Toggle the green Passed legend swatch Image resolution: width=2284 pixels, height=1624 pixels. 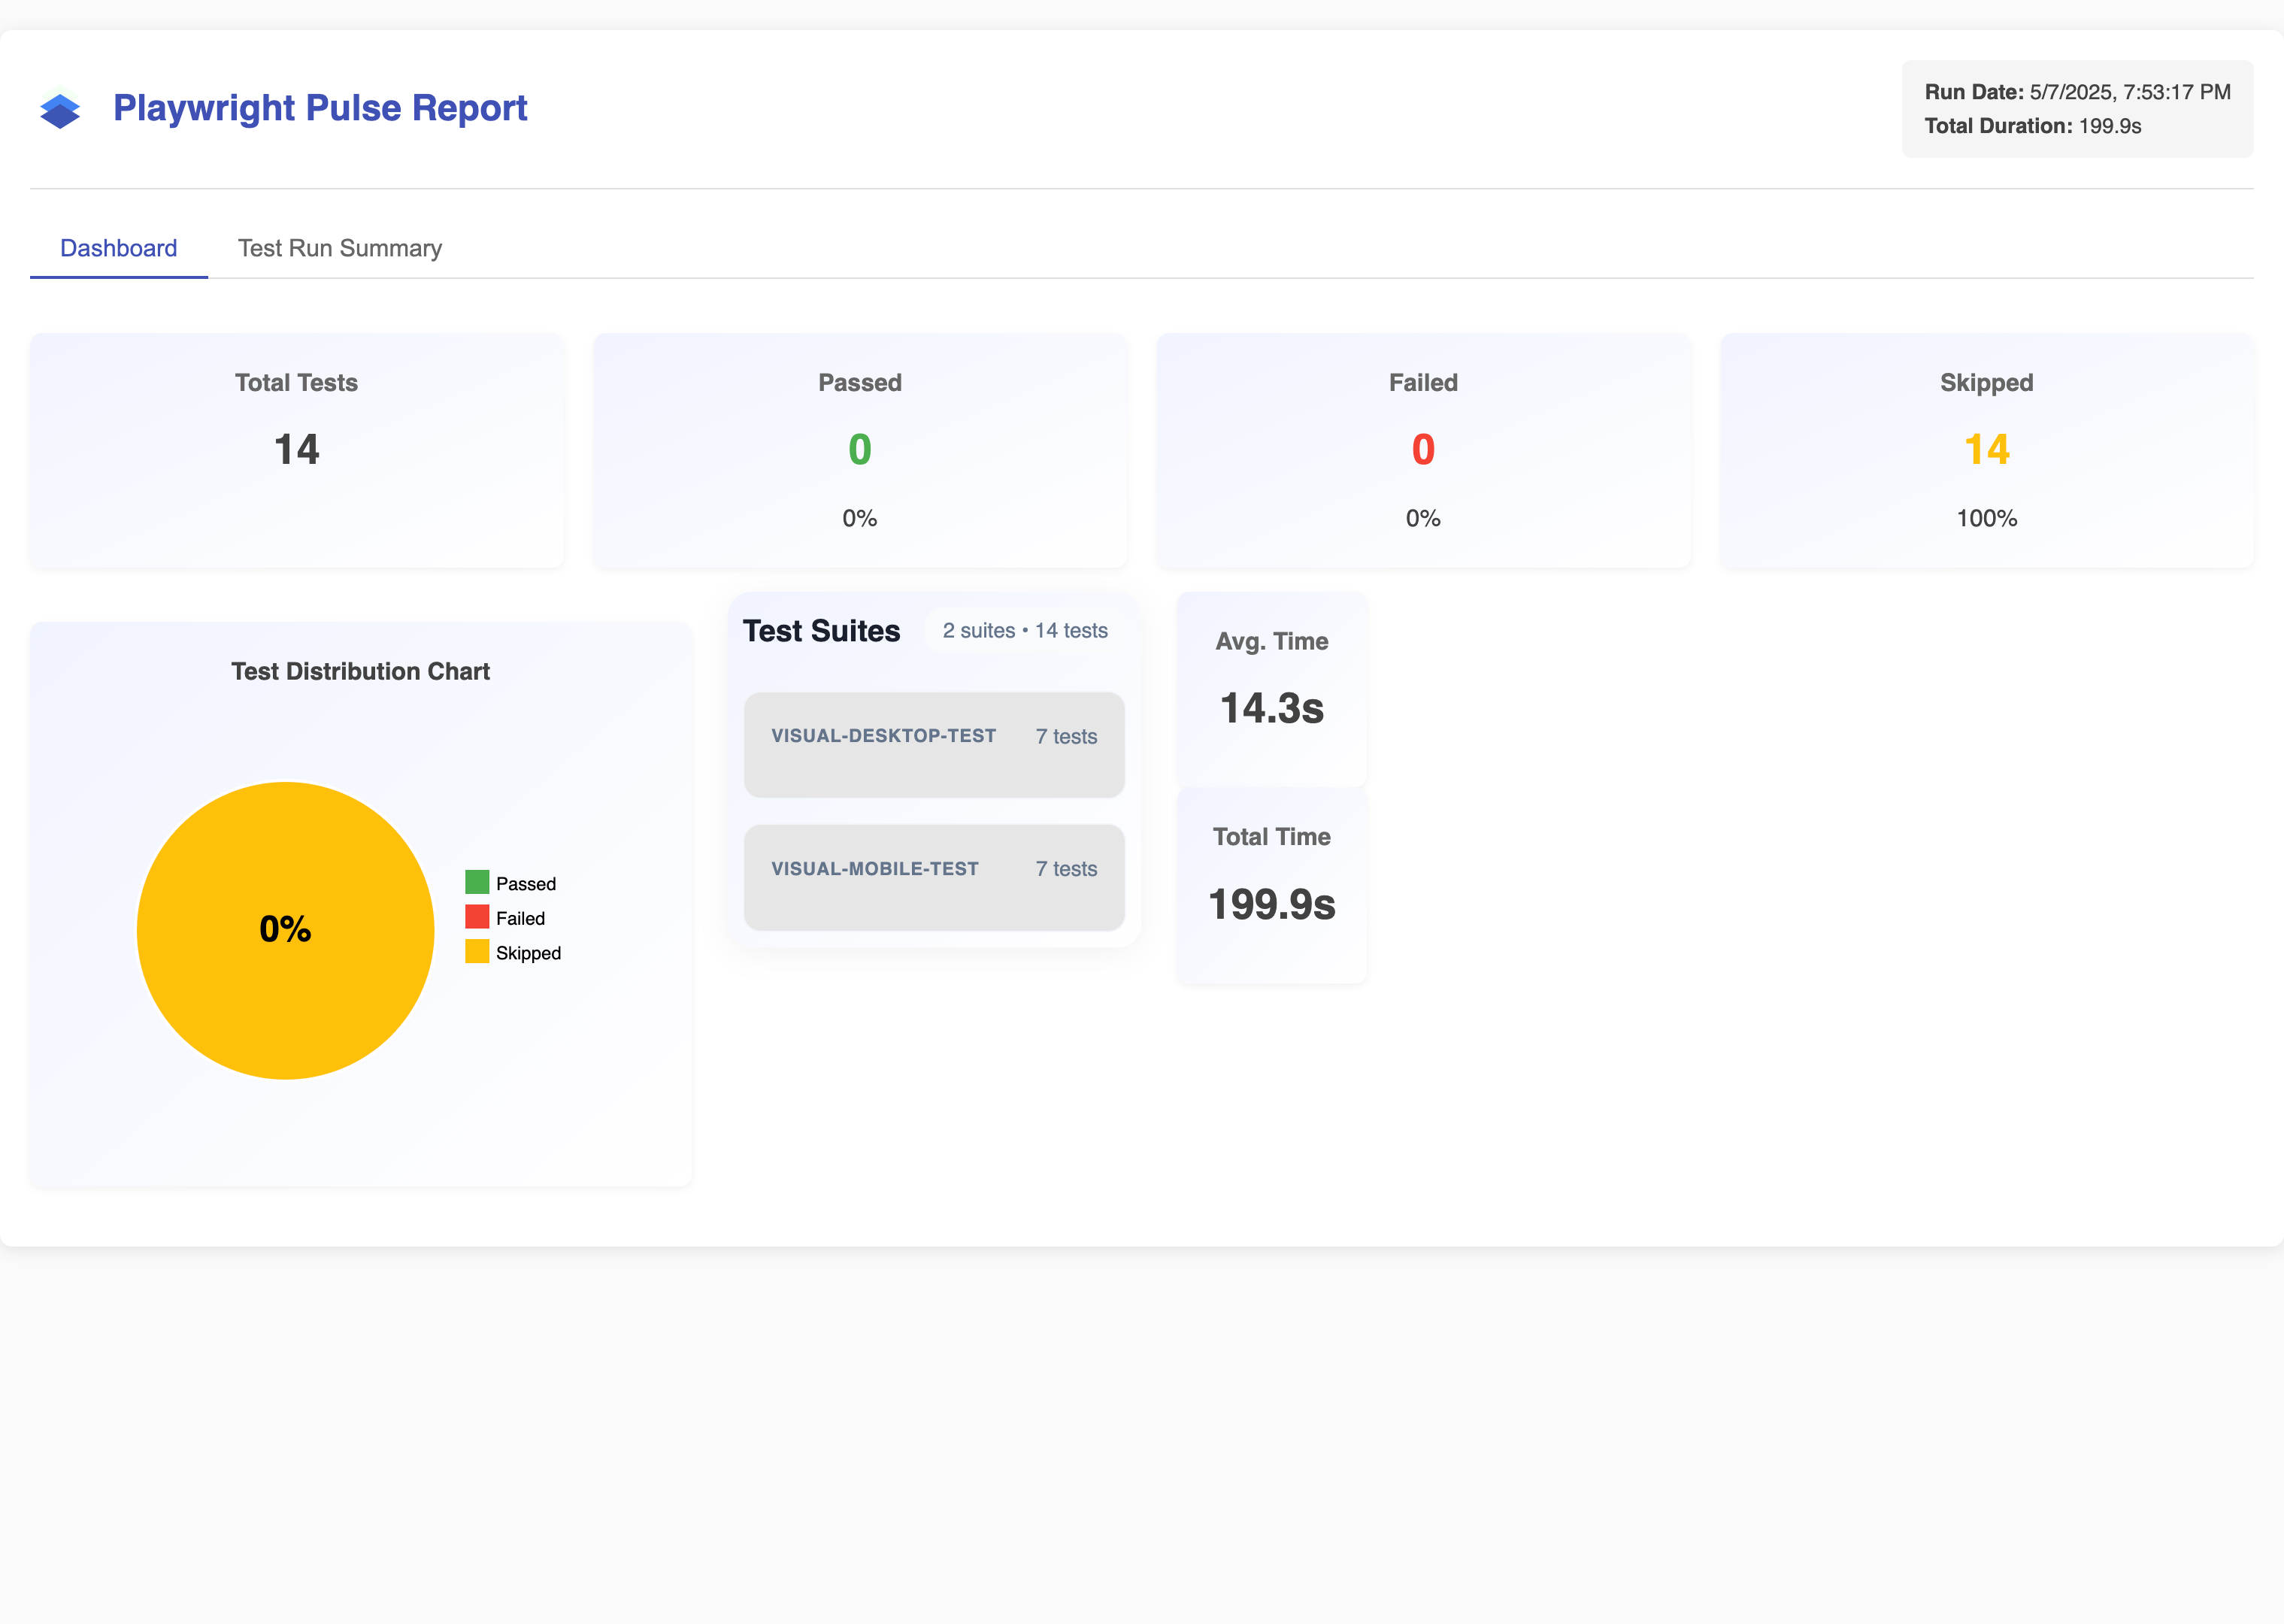[x=477, y=882]
